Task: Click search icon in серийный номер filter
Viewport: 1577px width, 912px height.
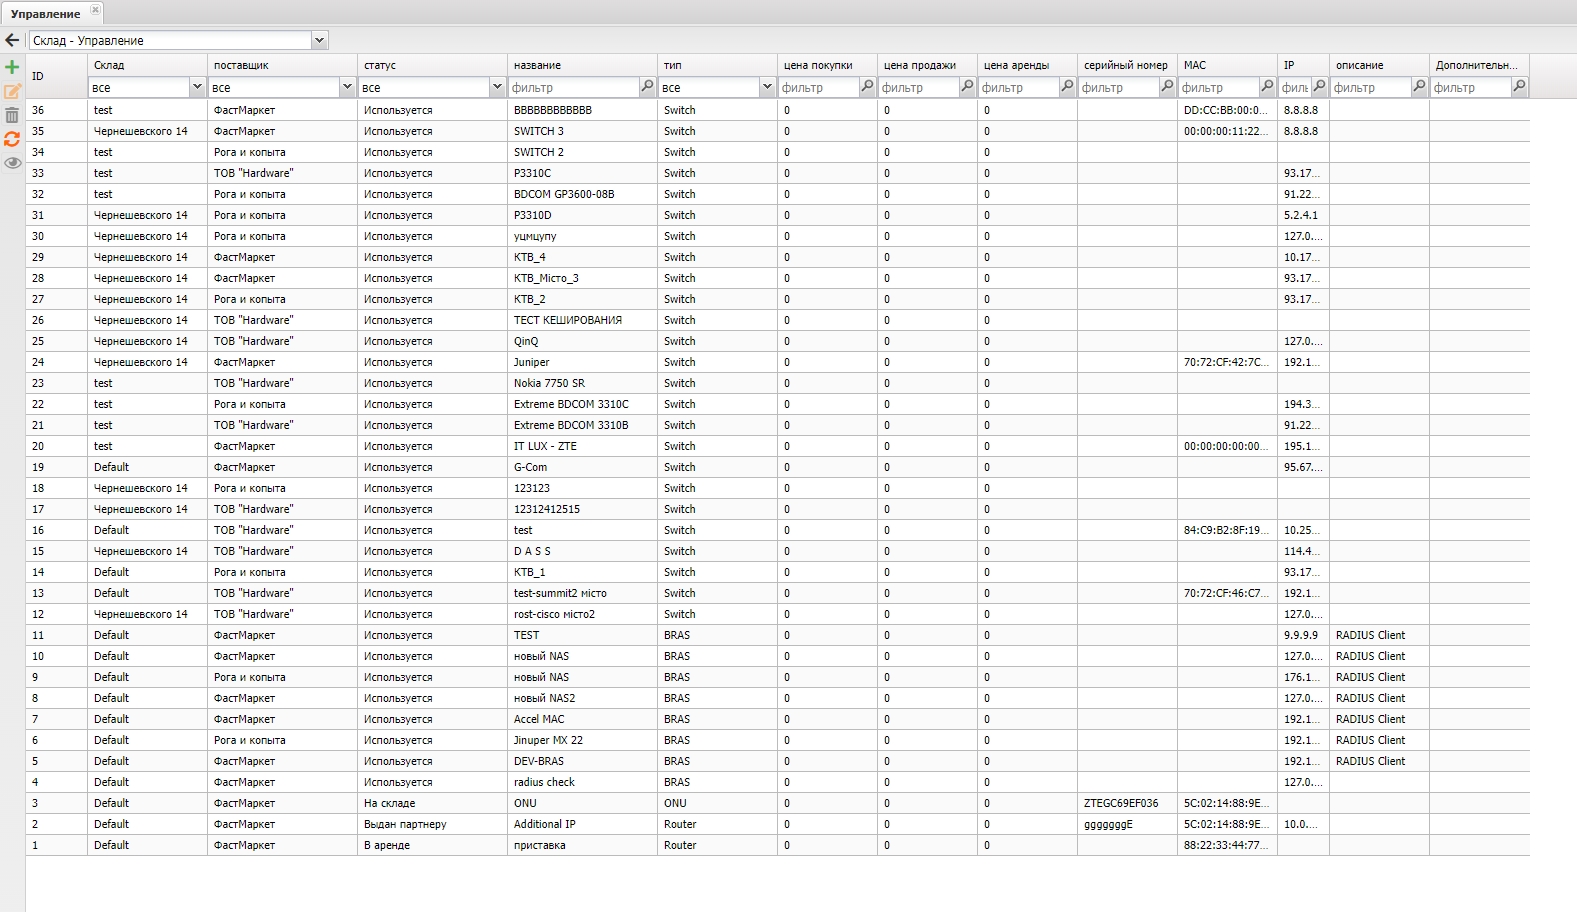Action: click(x=1167, y=87)
